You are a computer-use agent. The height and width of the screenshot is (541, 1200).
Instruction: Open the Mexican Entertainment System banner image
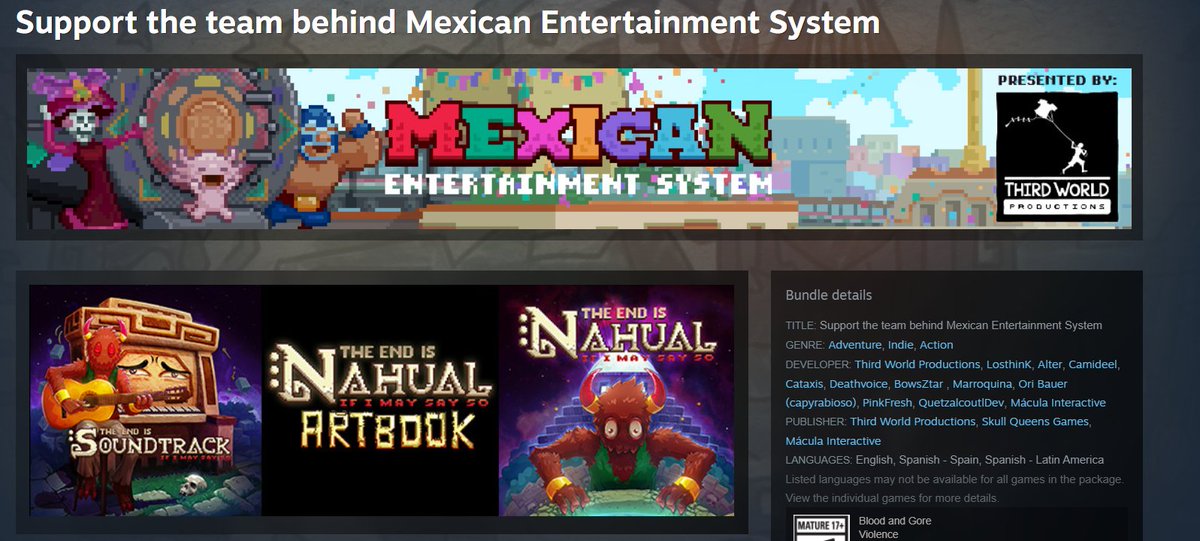(579, 148)
